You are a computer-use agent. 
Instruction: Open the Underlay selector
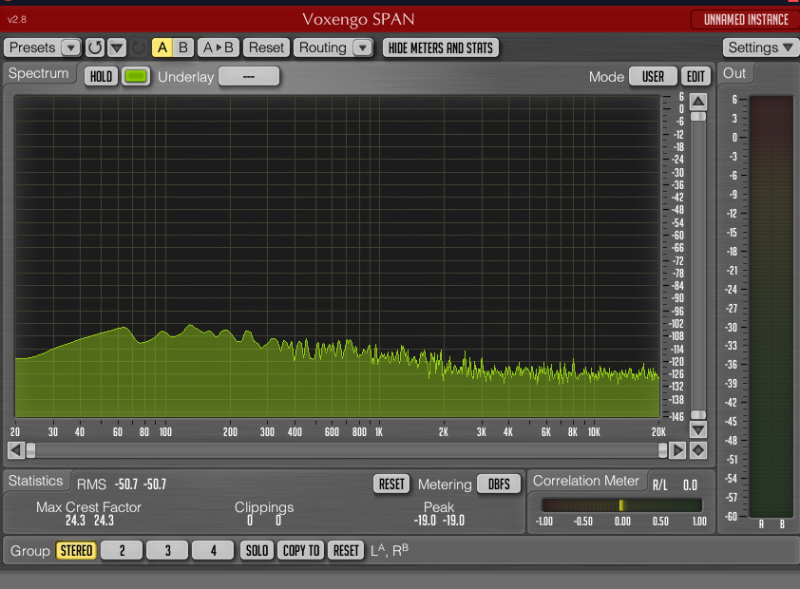[x=249, y=77]
